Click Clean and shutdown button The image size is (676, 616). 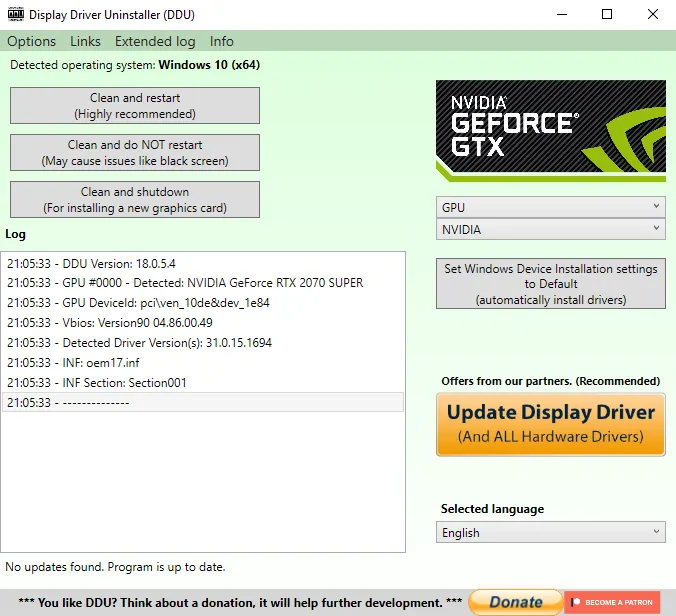(135, 200)
